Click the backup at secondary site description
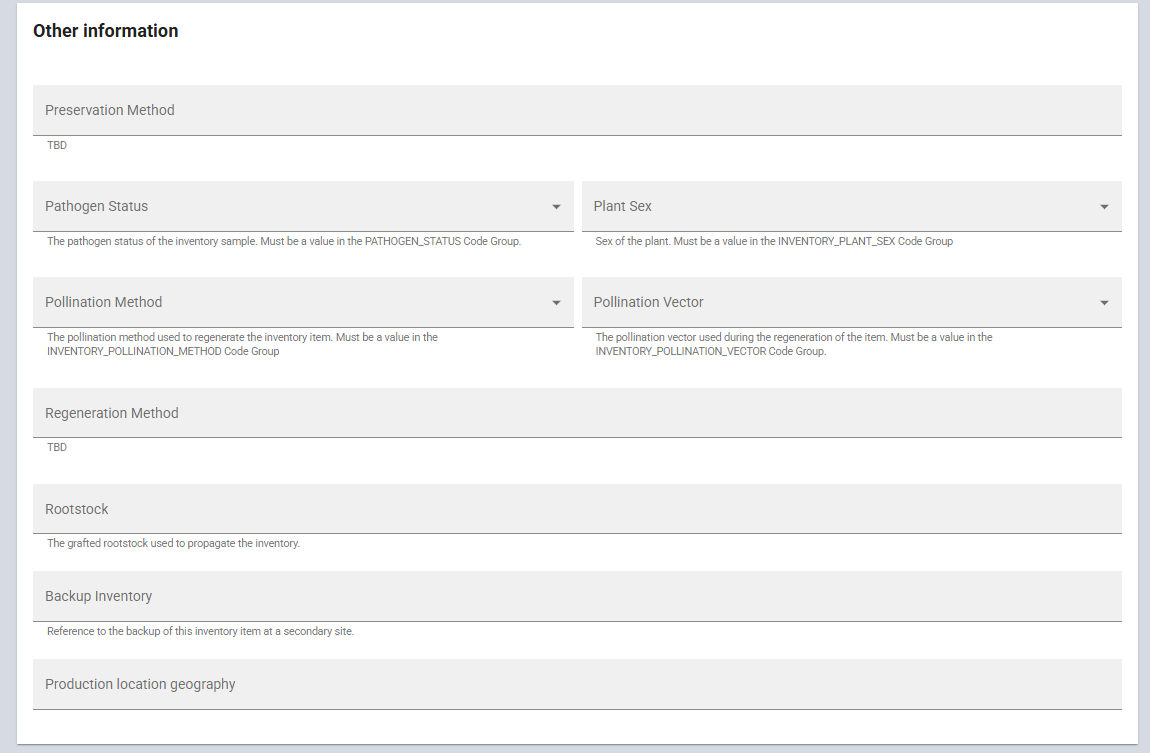The width and height of the screenshot is (1150, 753). pyautogui.click(x=200, y=632)
